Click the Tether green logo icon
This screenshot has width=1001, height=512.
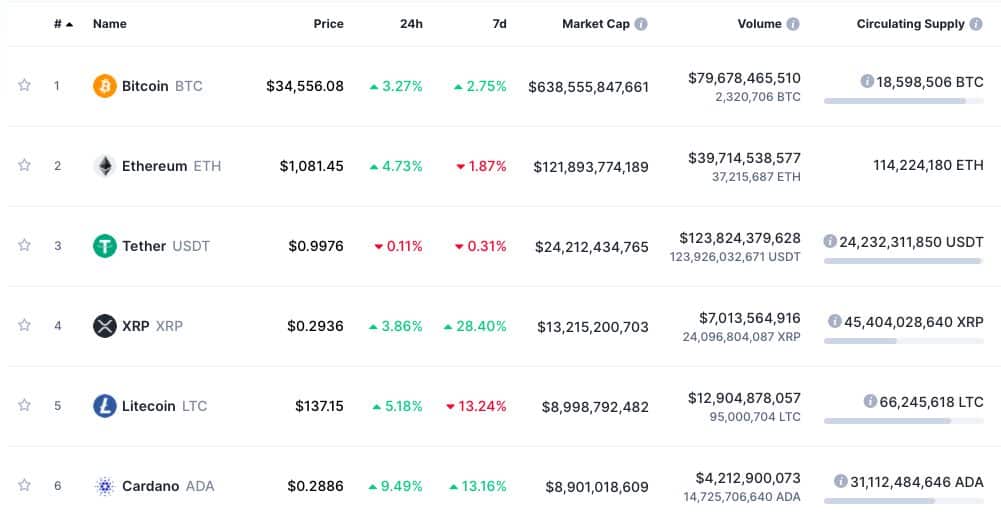pos(105,246)
